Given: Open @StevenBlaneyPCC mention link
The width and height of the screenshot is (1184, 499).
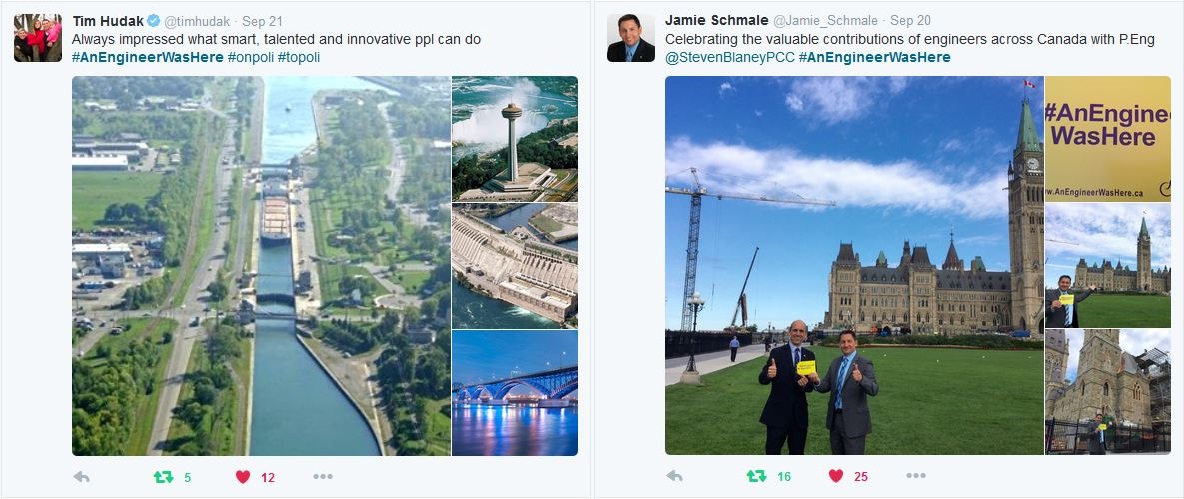Looking at the screenshot, I should tap(729, 57).
